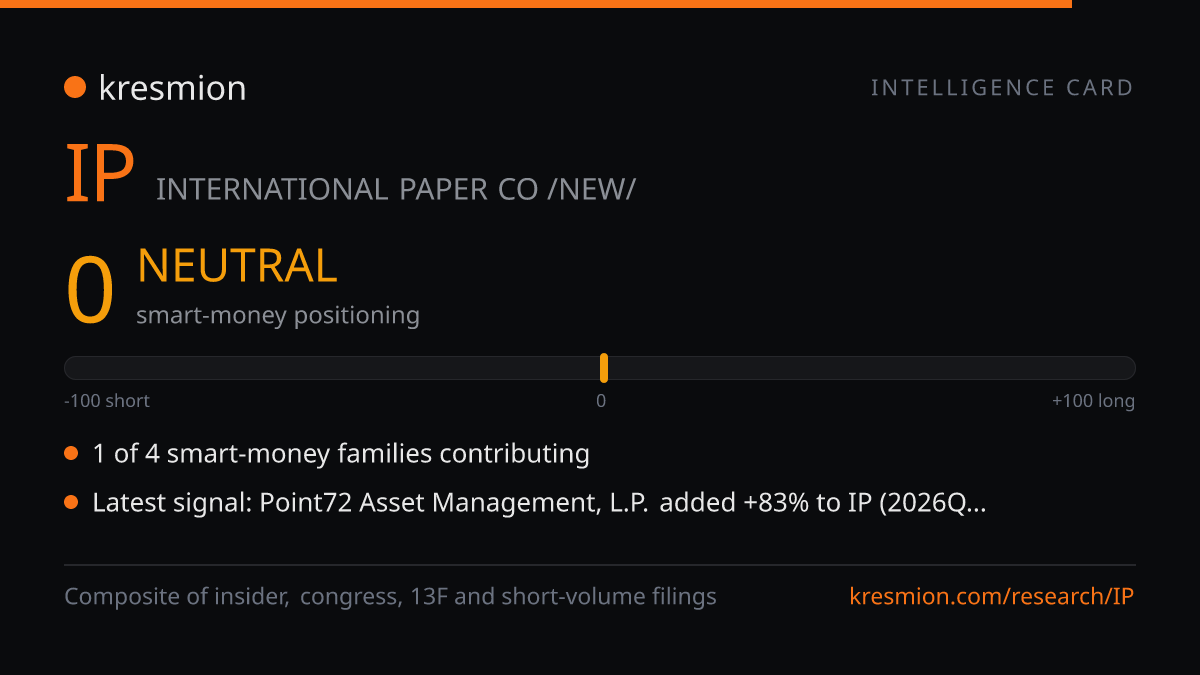Click the +100 long scale label

click(x=1093, y=401)
